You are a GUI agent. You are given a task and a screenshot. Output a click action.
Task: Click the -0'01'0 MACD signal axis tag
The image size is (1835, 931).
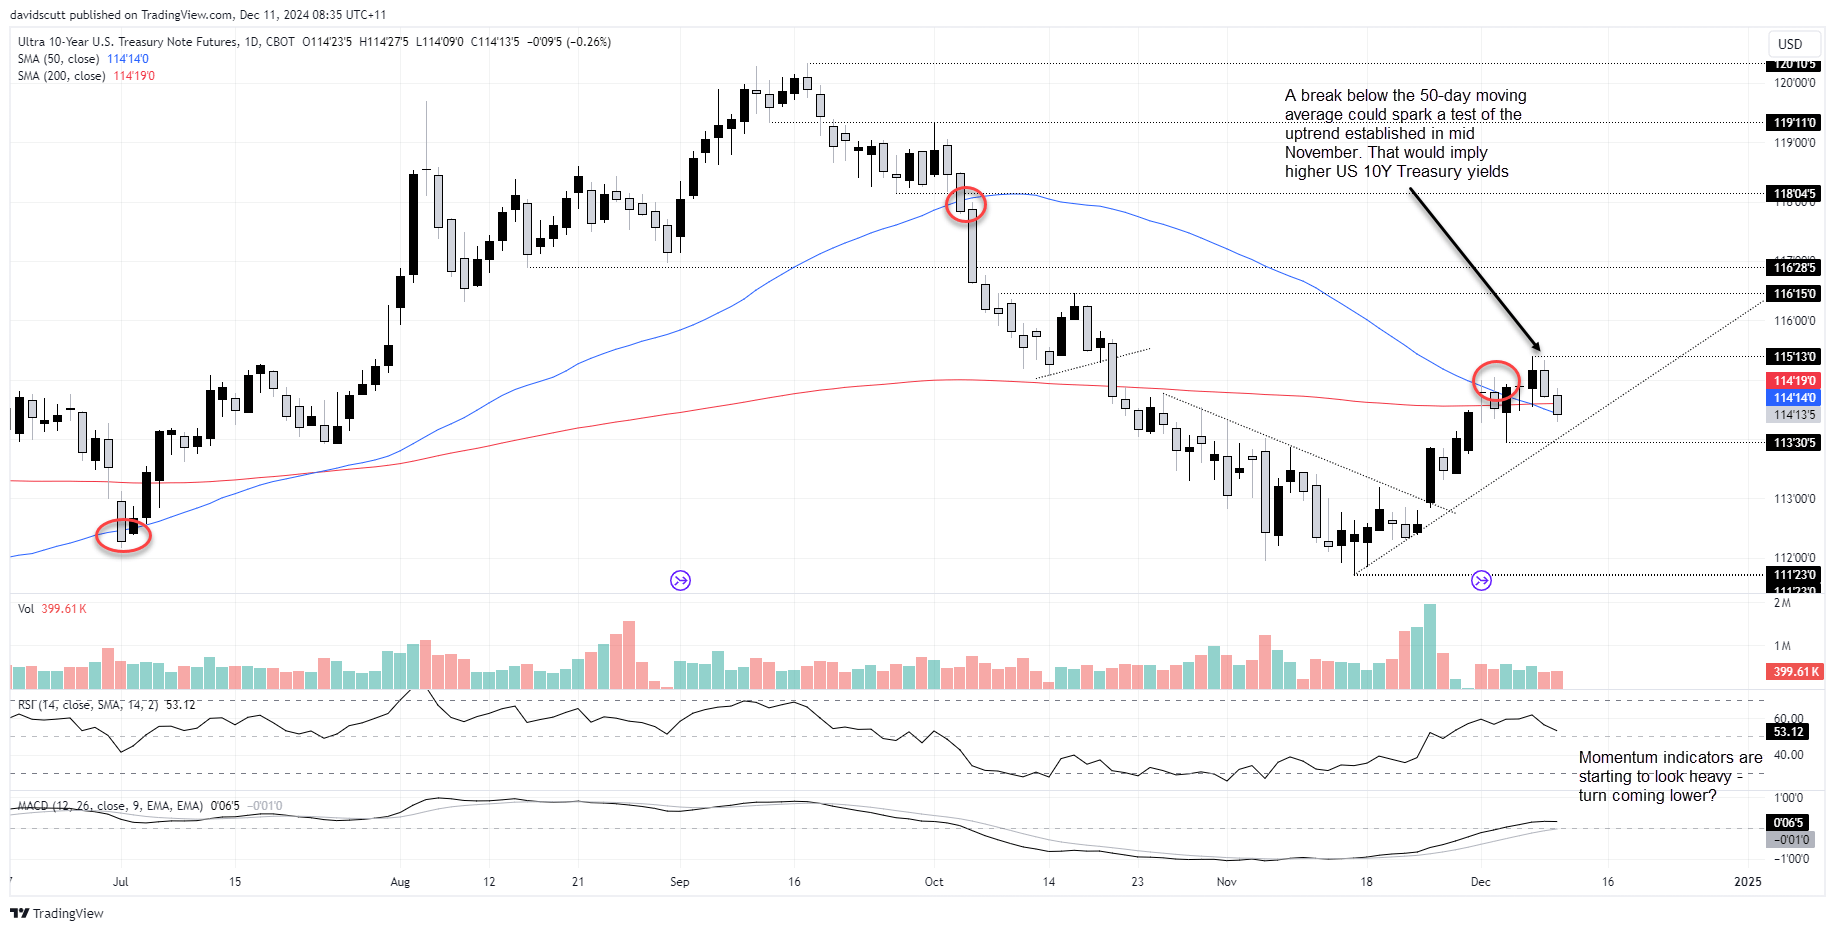click(x=1788, y=840)
